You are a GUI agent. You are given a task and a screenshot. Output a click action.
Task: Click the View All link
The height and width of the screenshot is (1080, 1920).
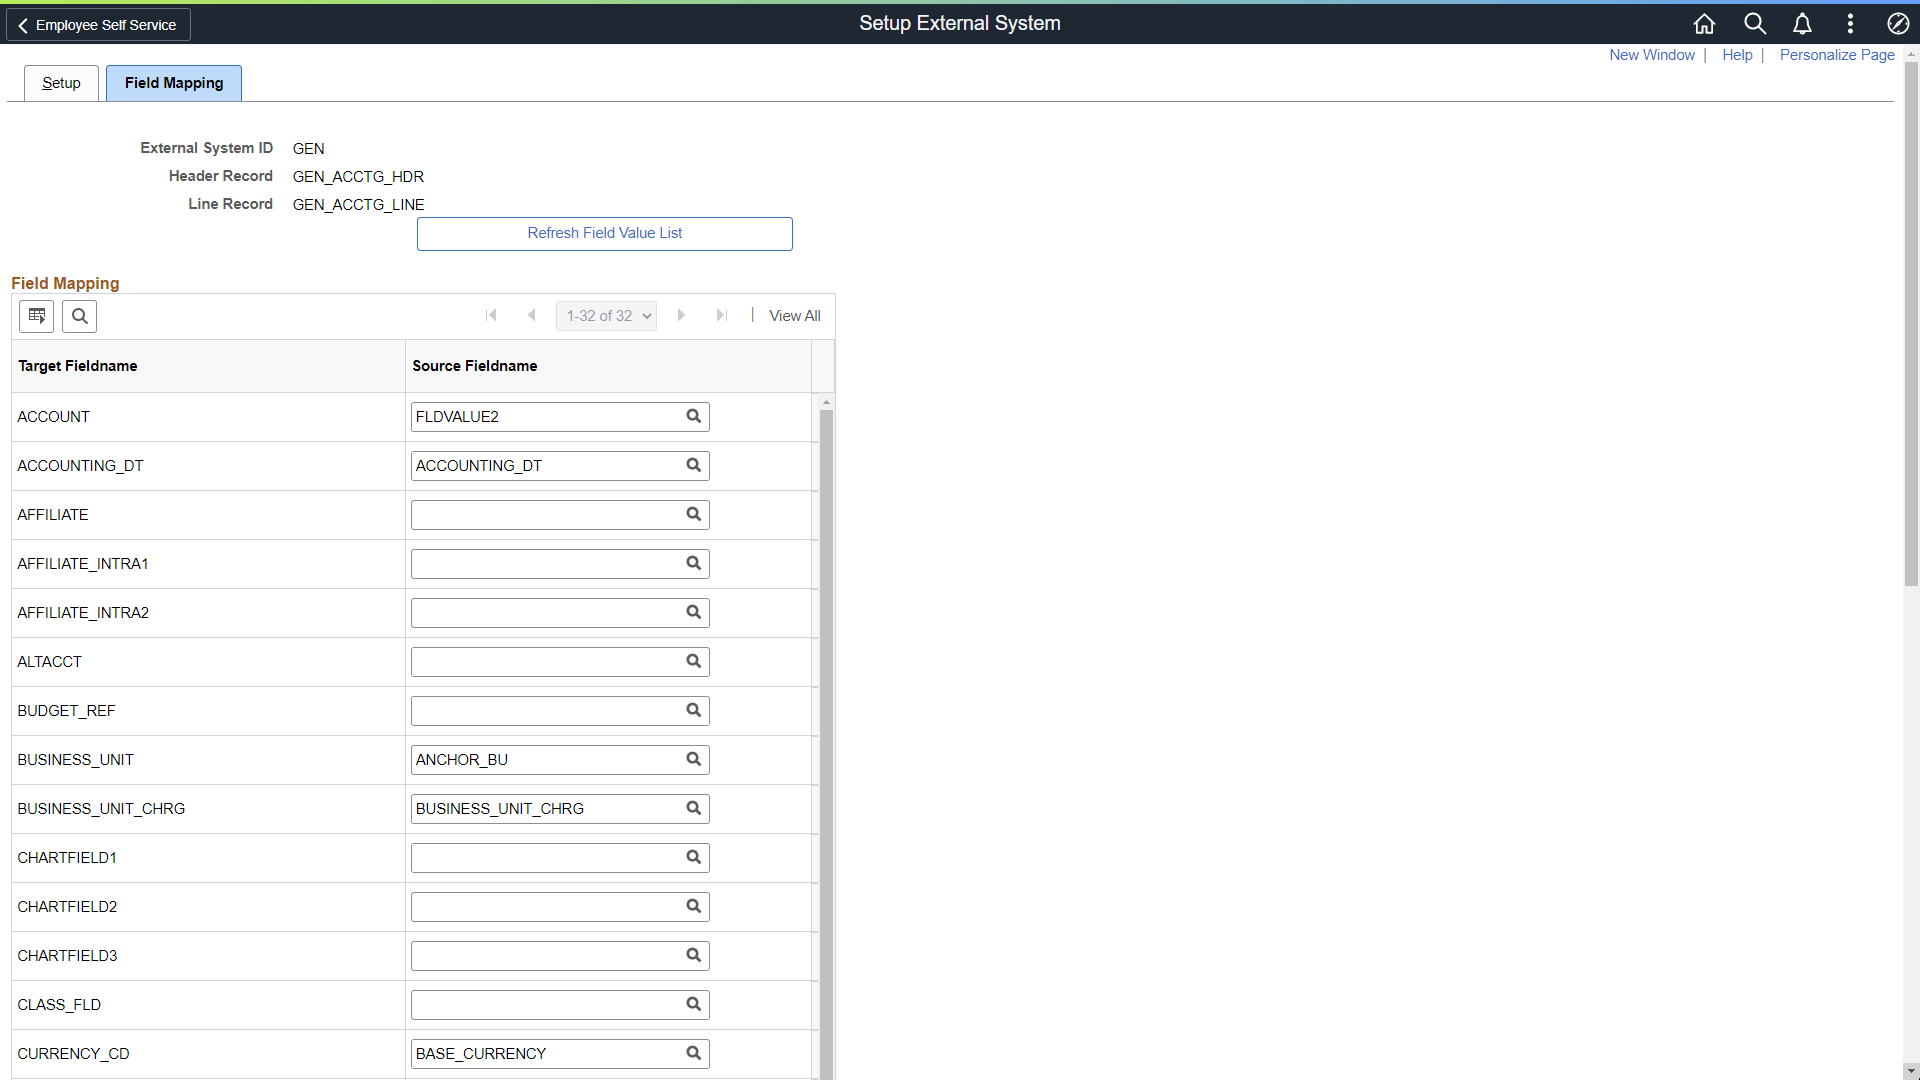(x=795, y=315)
